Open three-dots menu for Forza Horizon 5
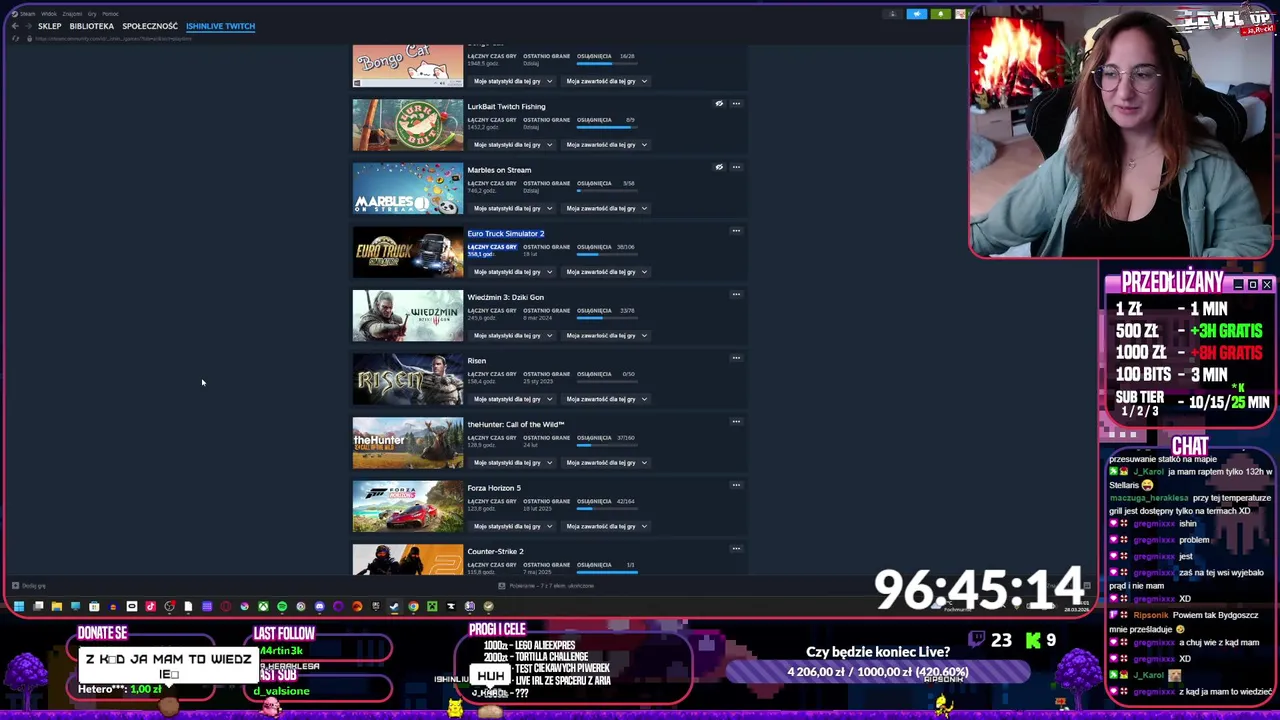The image size is (1280, 720). (x=736, y=485)
